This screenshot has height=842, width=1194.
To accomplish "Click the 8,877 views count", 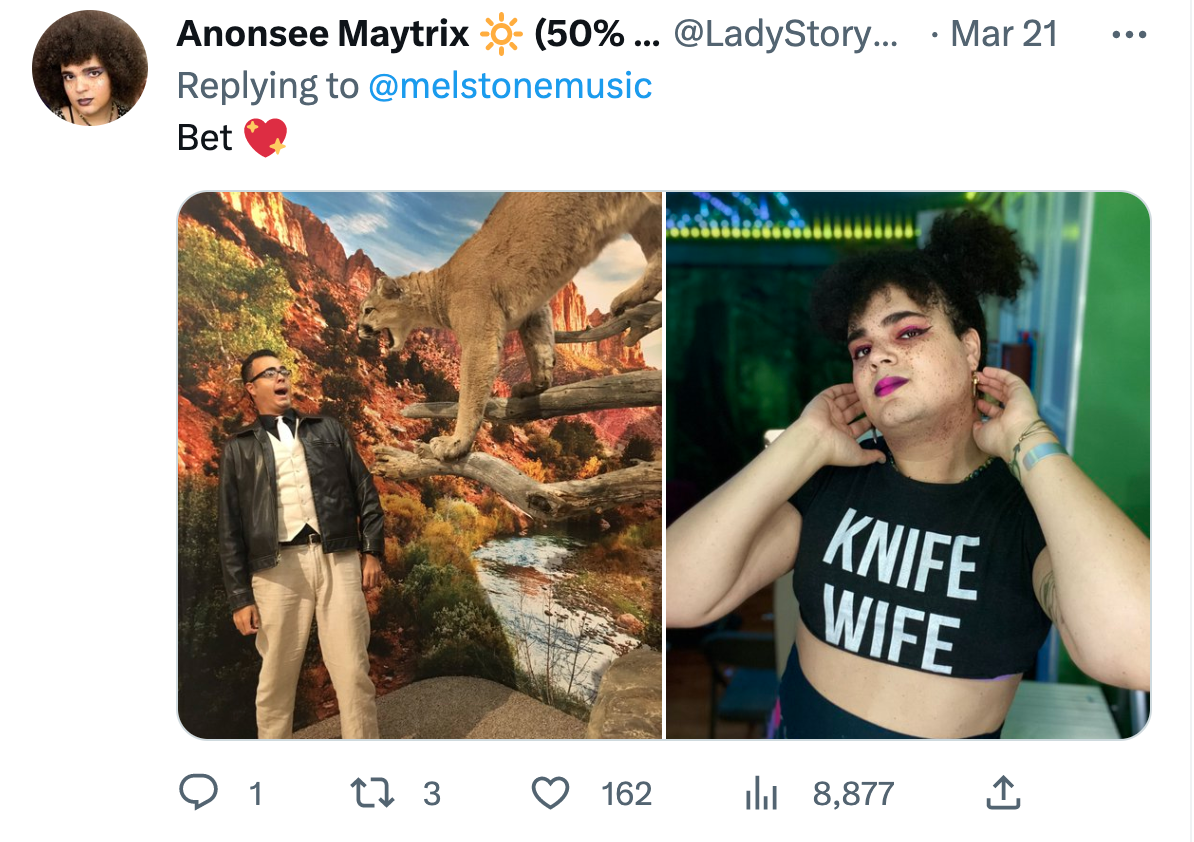I will 853,794.
